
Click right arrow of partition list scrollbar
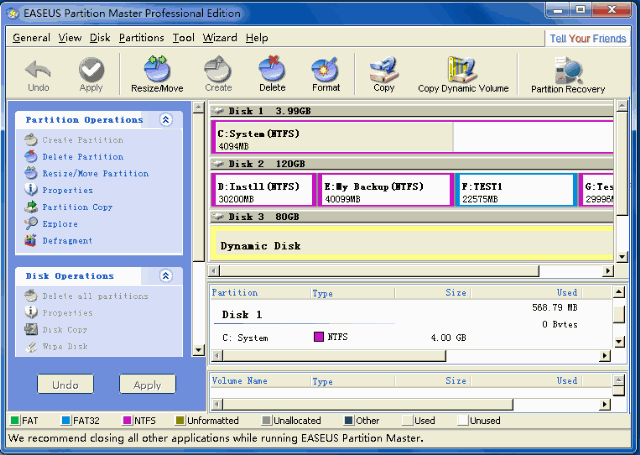click(x=605, y=356)
